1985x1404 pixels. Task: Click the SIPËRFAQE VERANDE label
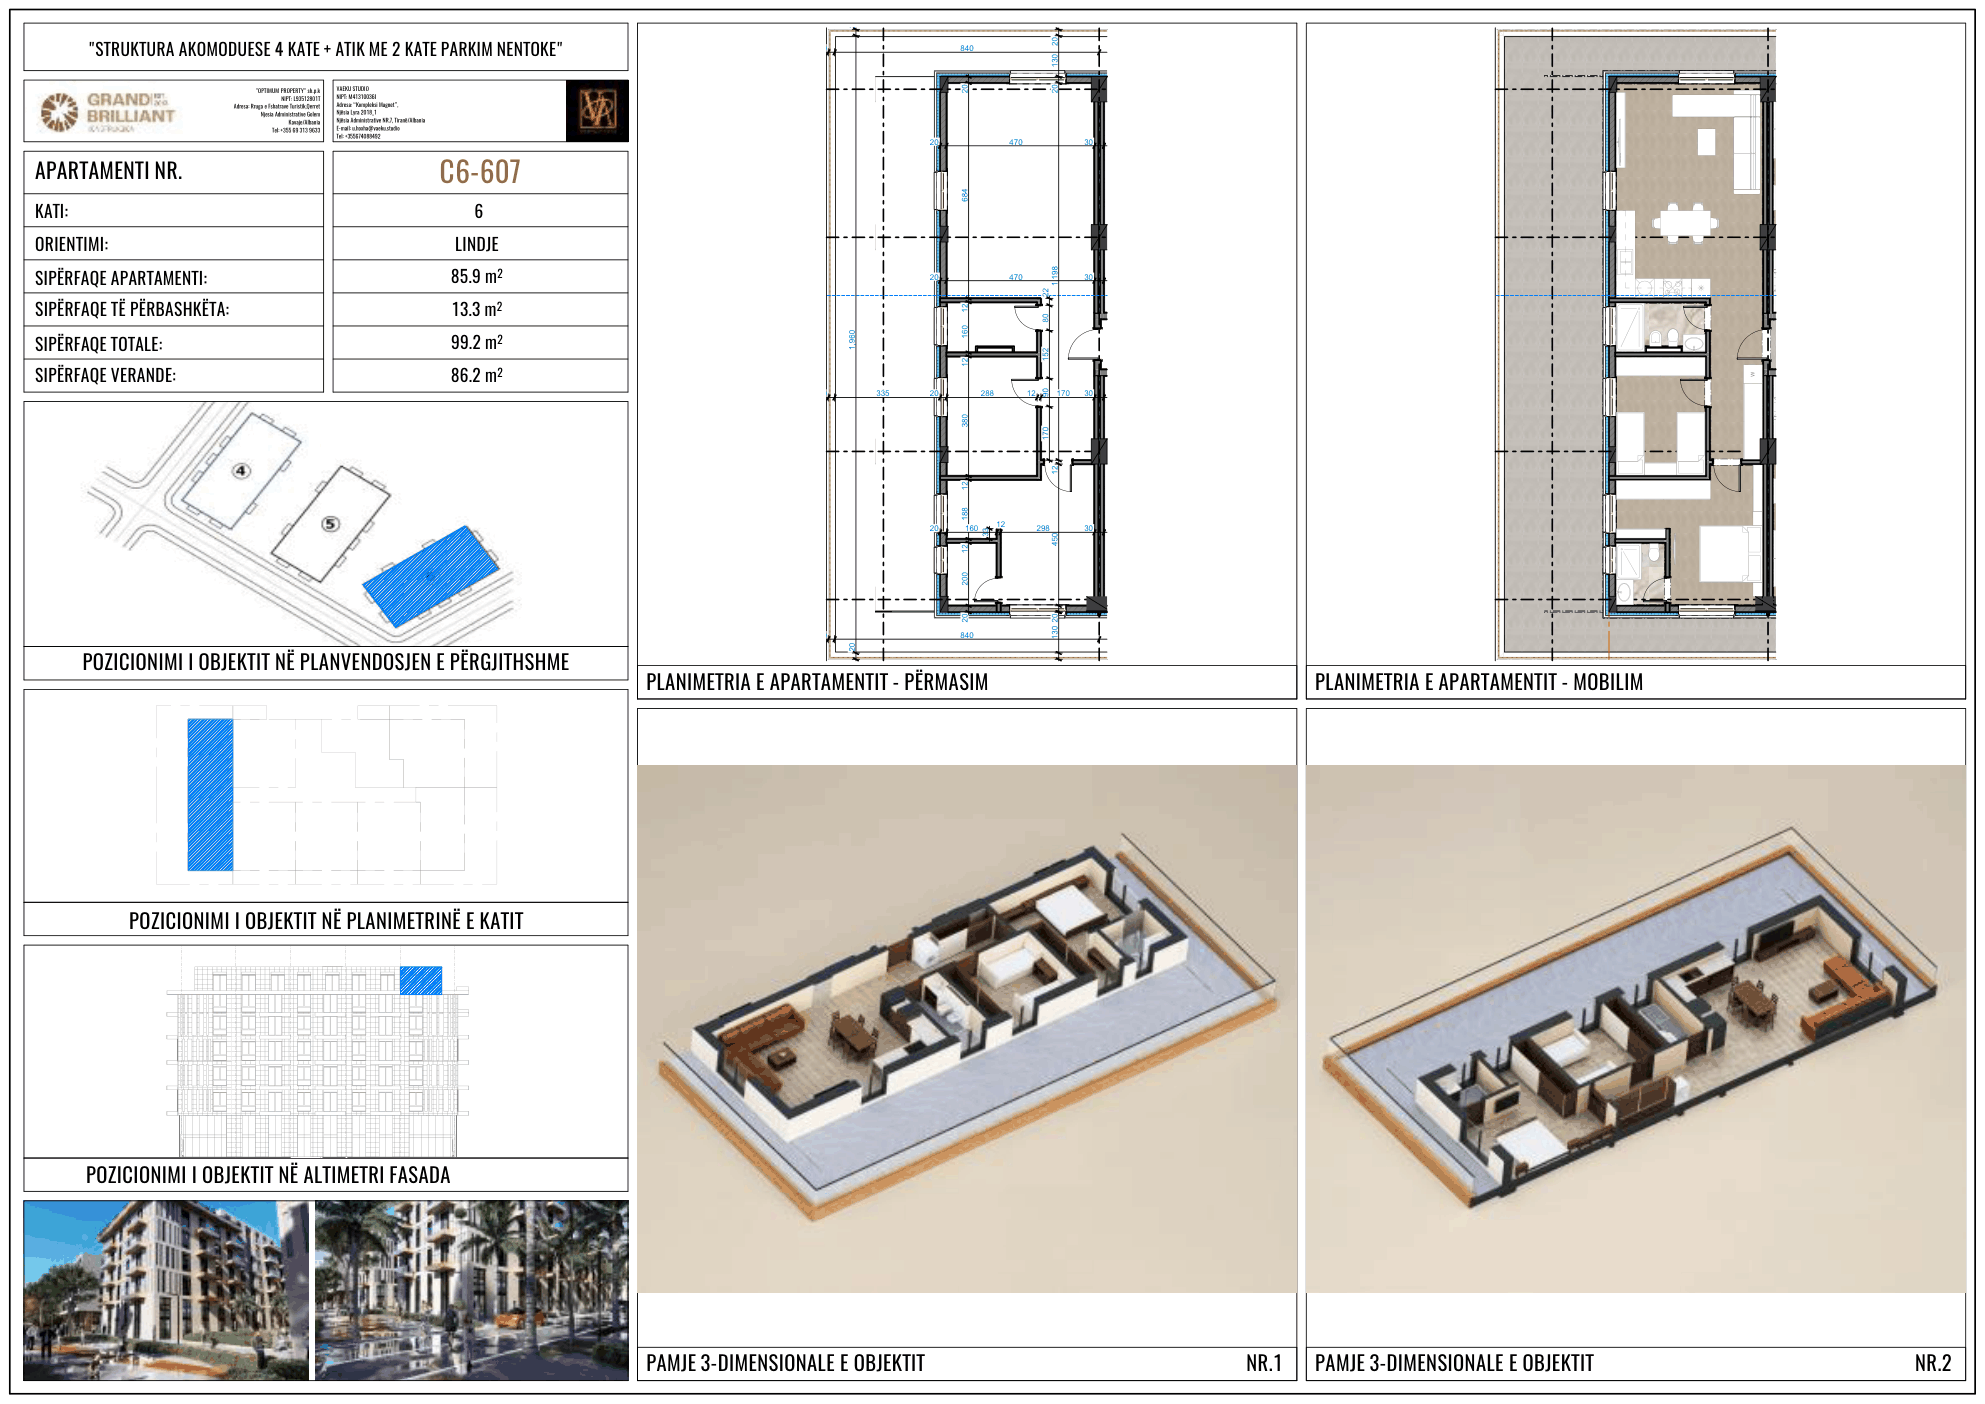coord(106,375)
